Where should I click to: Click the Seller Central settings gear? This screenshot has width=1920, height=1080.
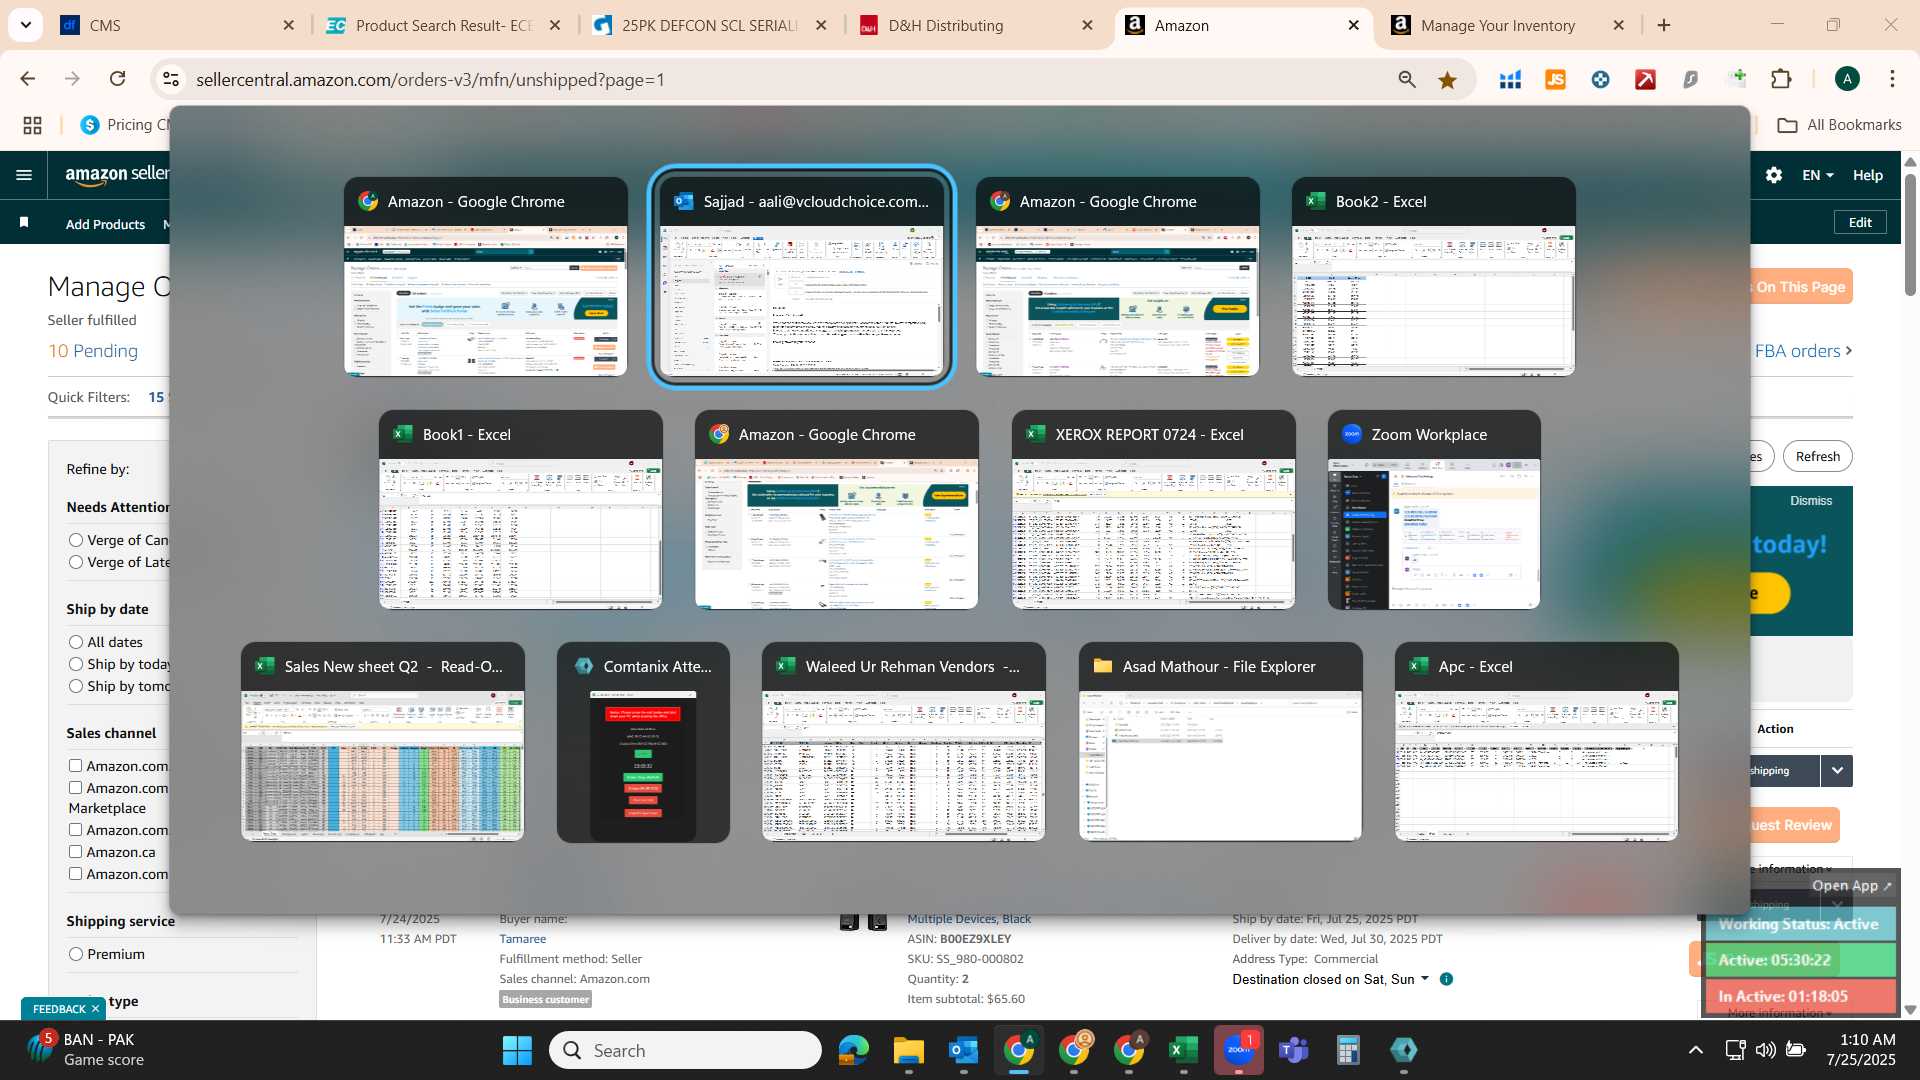pos(1774,175)
